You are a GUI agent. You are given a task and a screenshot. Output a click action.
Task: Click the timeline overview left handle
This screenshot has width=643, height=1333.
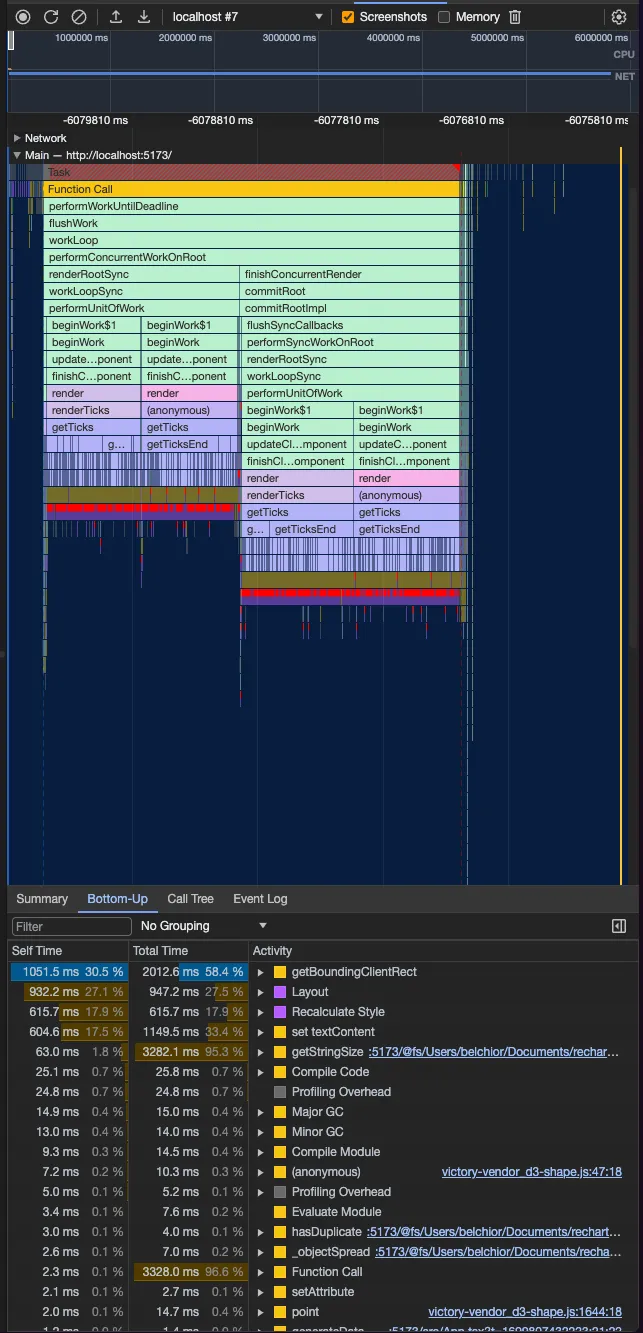[x=11, y=41]
